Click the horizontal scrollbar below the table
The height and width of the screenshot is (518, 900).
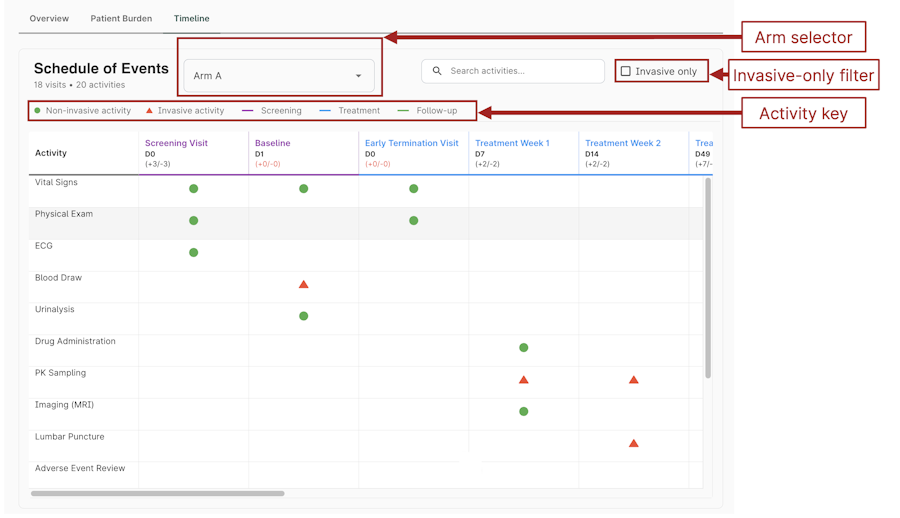pos(158,493)
